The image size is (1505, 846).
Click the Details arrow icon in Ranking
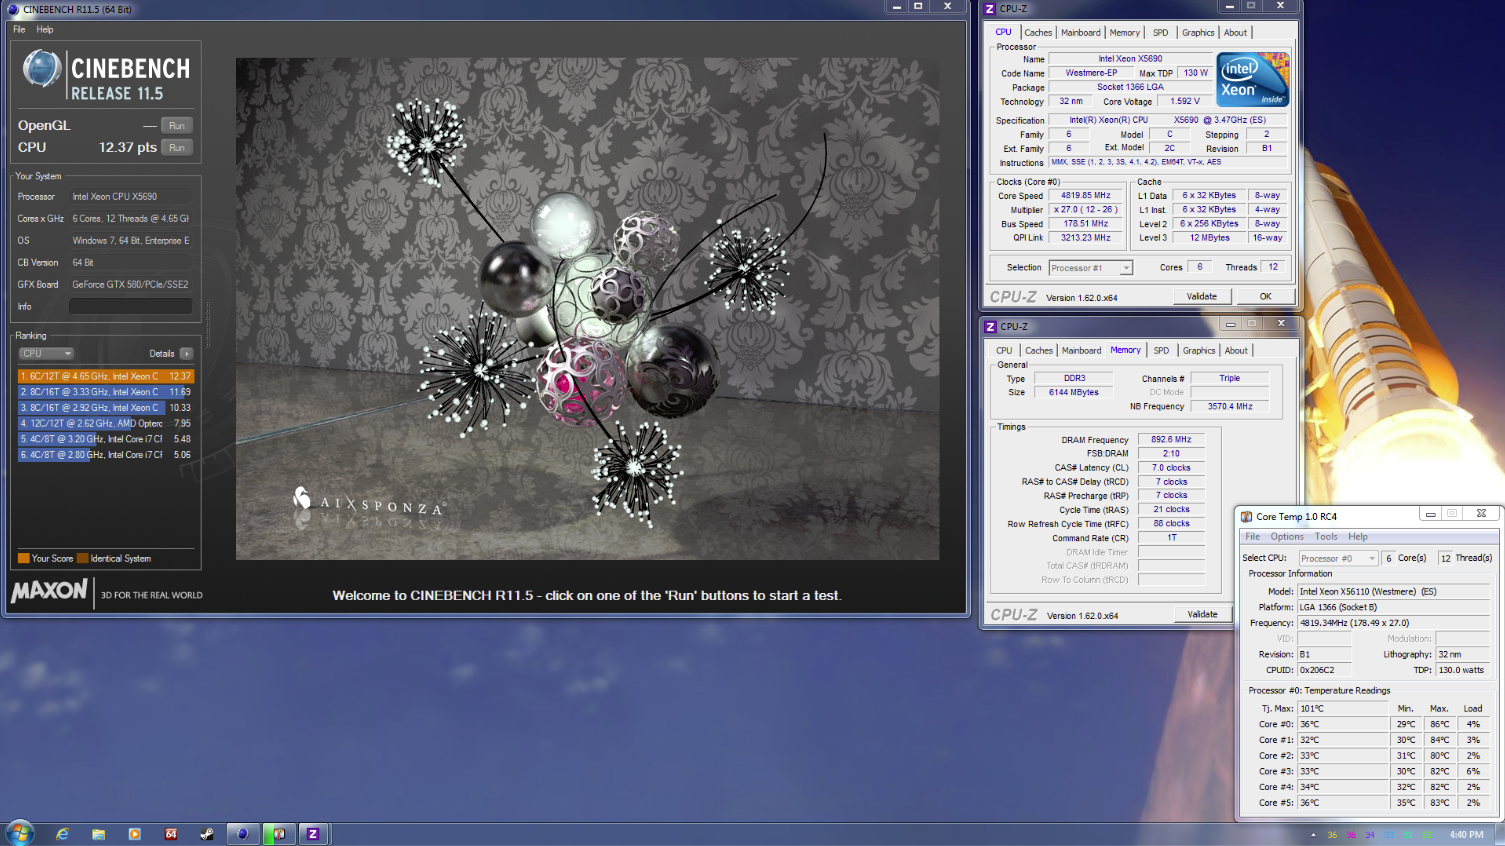[x=187, y=353]
